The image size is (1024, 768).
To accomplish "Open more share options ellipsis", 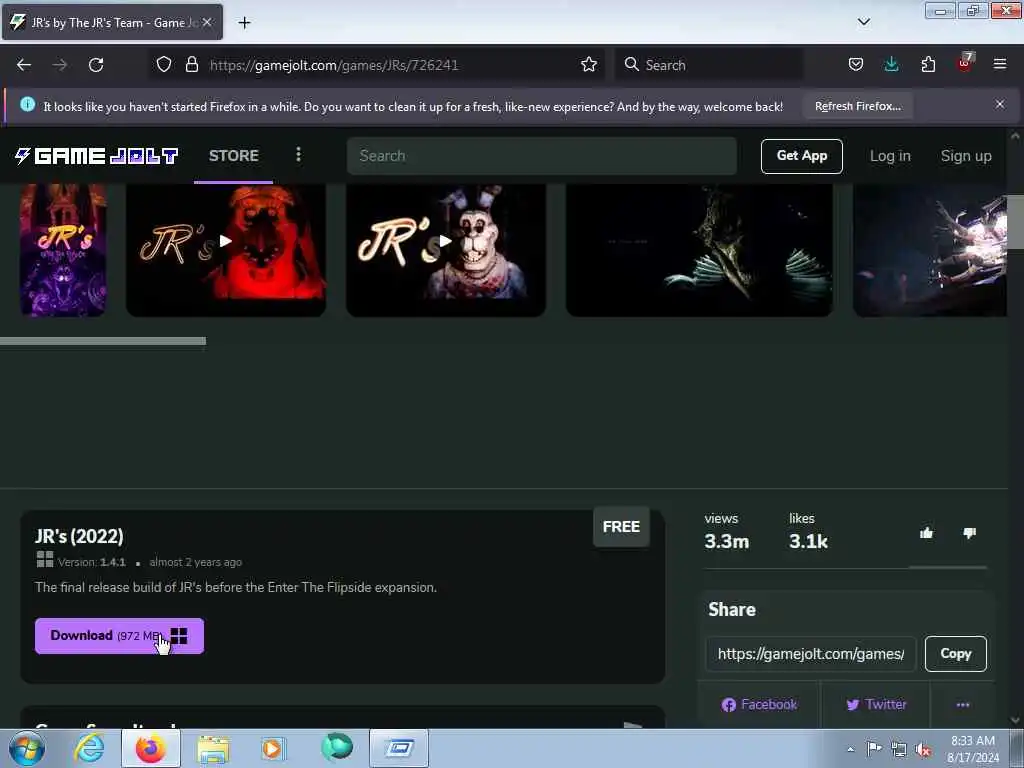I will (963, 705).
